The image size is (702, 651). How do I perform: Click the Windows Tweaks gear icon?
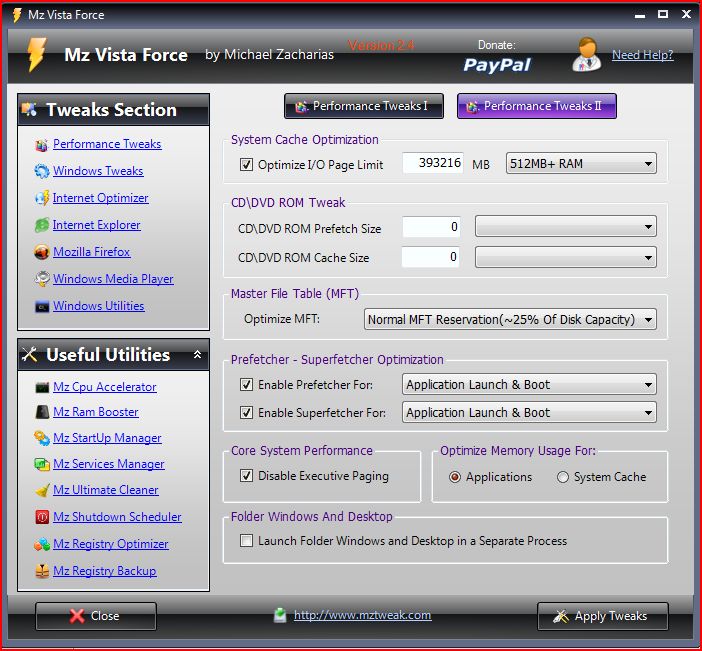click(42, 171)
